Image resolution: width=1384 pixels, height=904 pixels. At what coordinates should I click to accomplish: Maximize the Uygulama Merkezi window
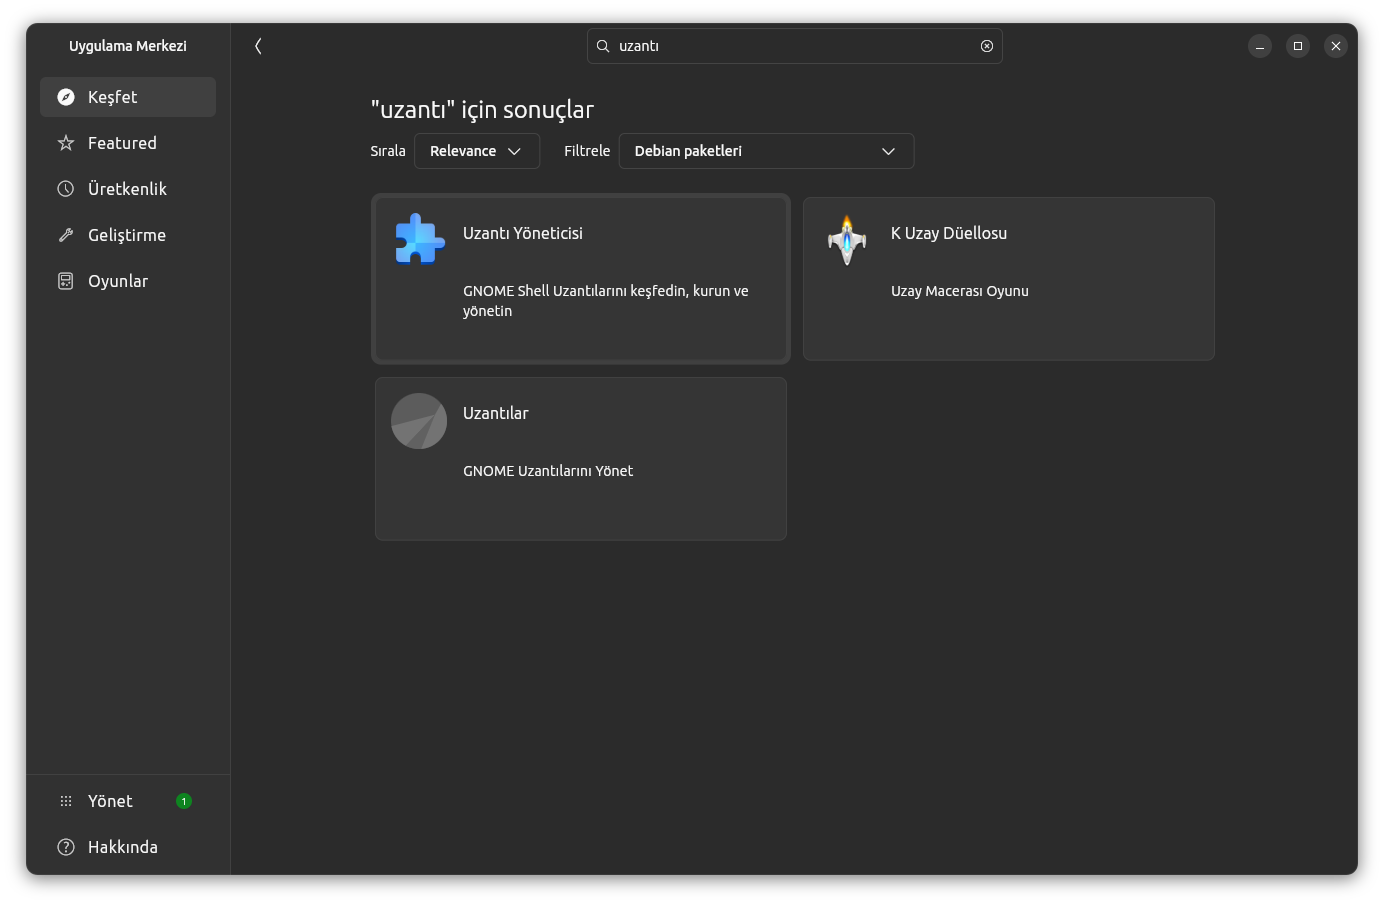(1298, 46)
